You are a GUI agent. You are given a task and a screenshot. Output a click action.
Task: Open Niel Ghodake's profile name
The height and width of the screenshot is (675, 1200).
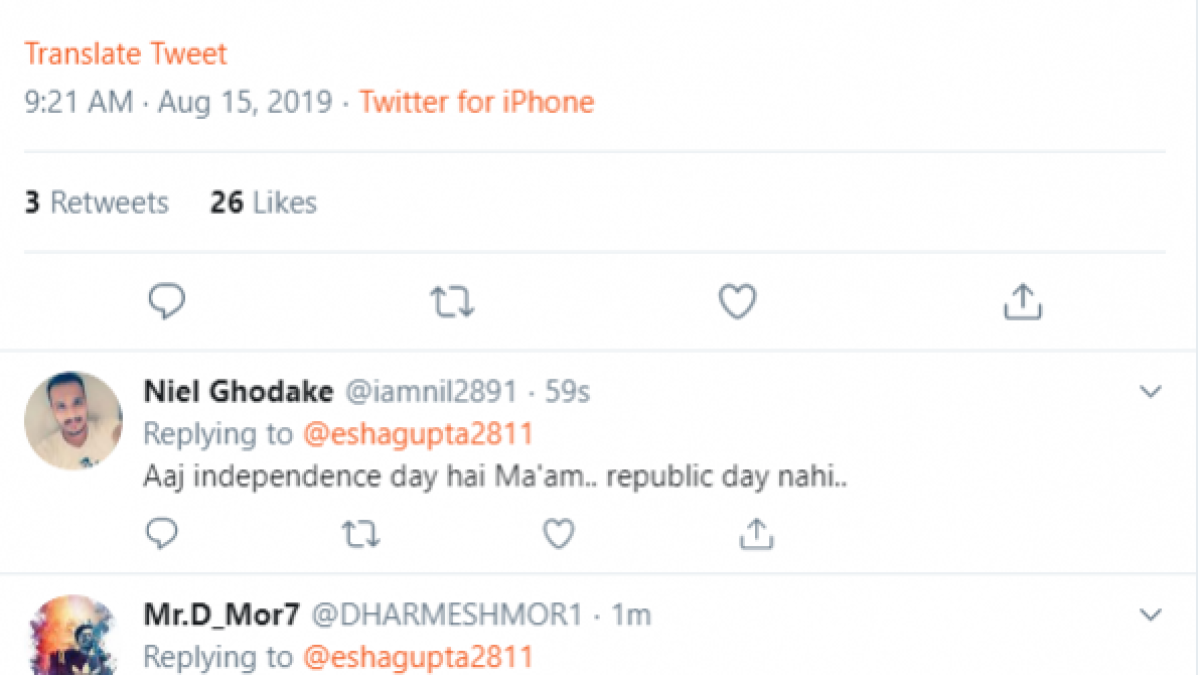point(239,391)
